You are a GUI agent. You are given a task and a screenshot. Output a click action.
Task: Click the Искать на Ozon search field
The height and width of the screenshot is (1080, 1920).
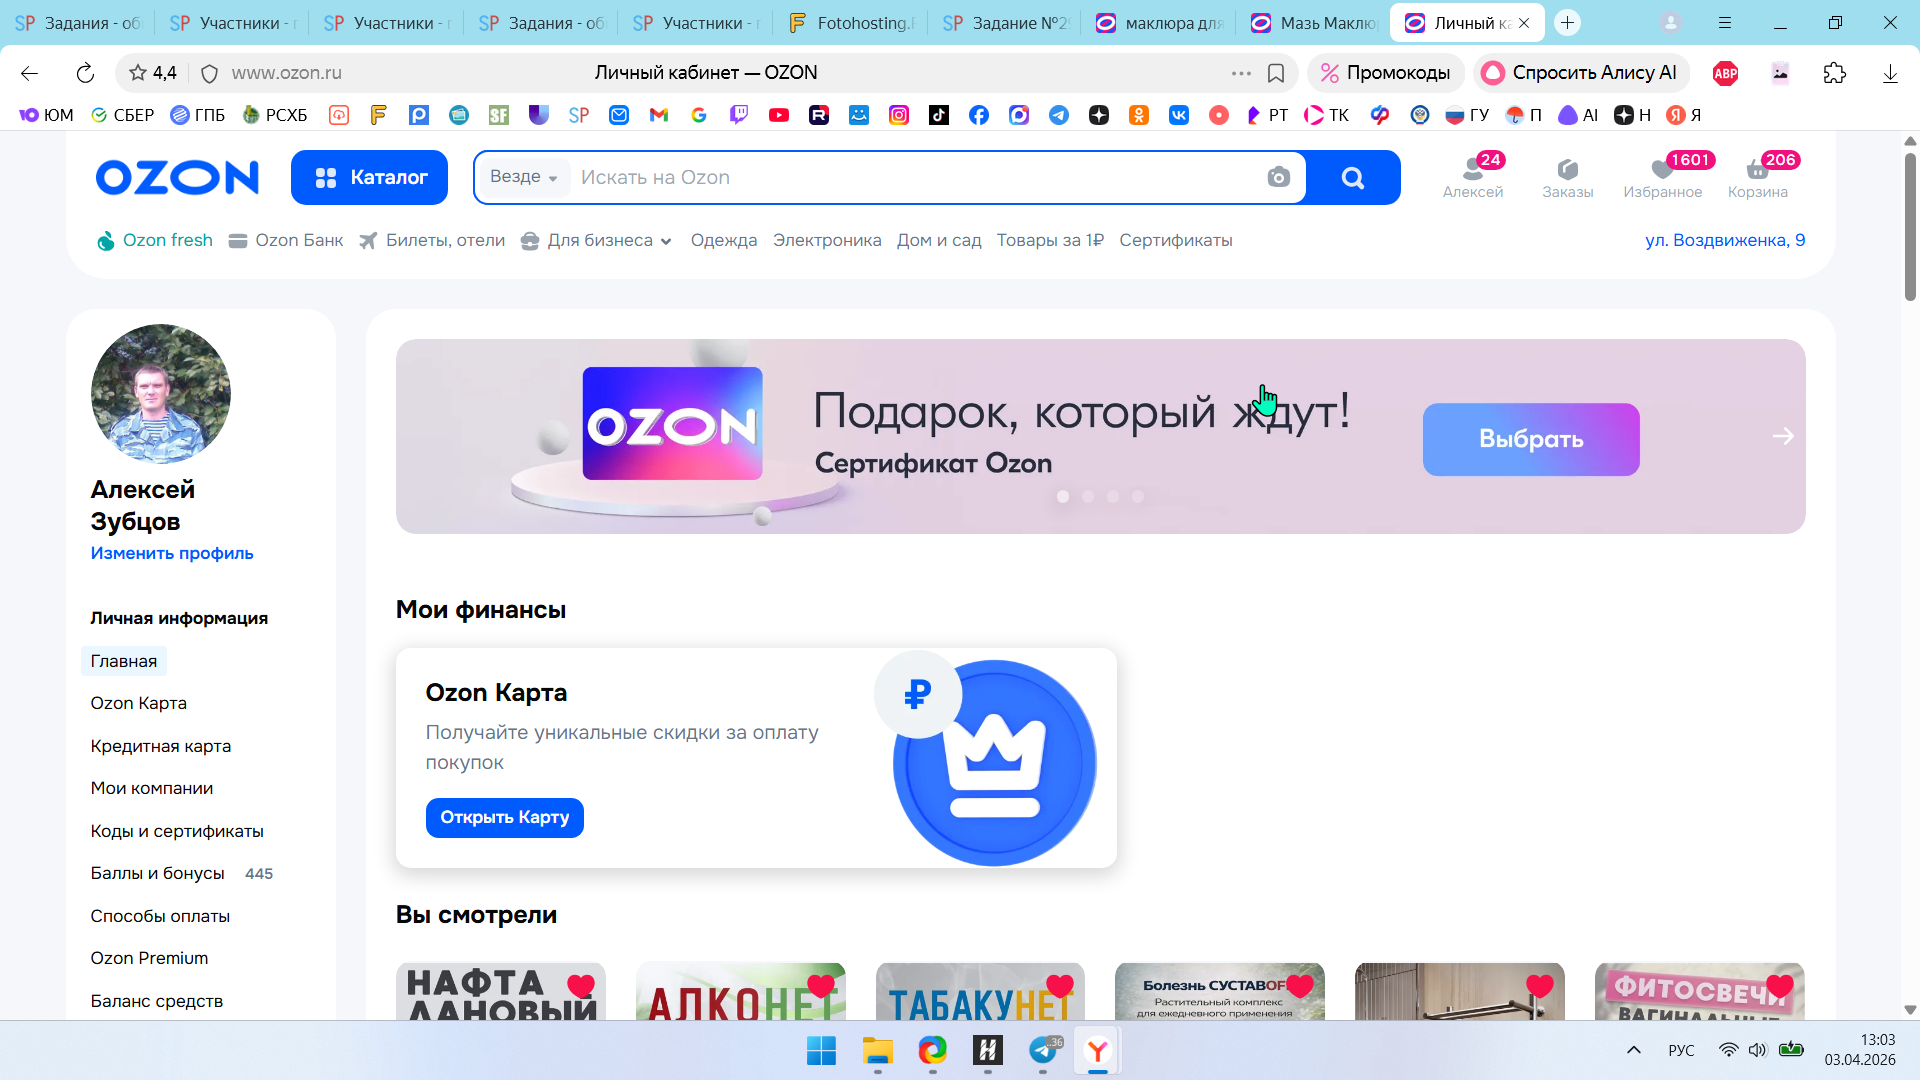900,177
